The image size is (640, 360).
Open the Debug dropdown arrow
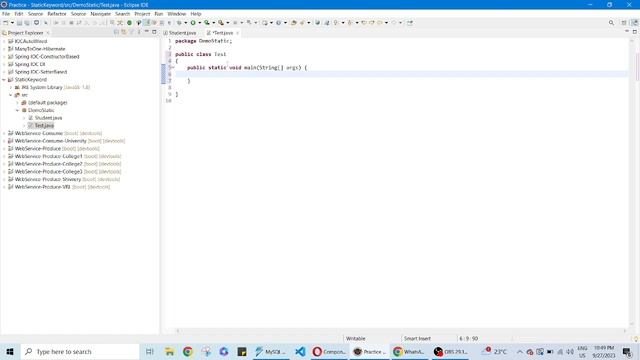coord(186,23)
